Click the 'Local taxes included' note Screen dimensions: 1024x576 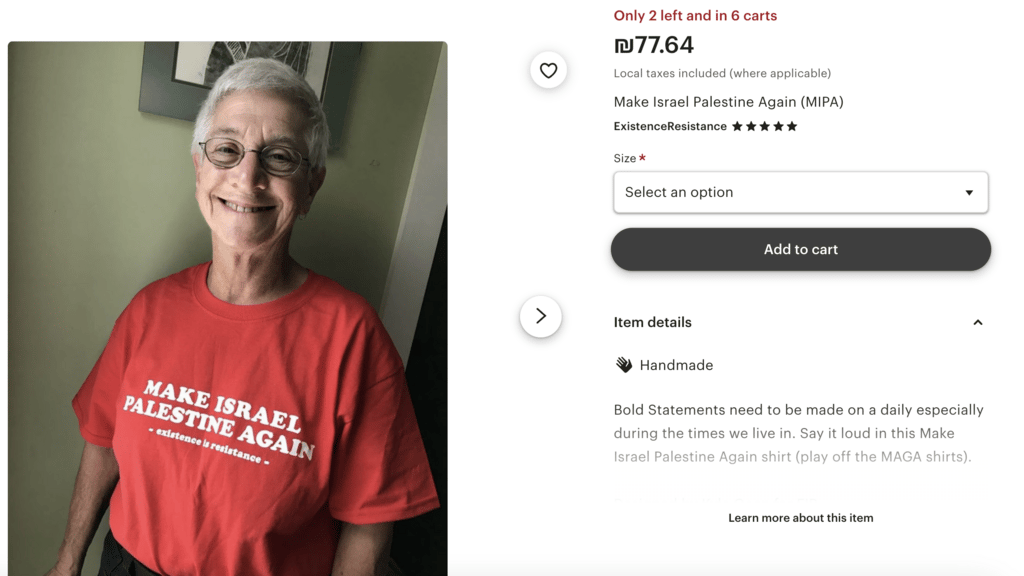722,73
